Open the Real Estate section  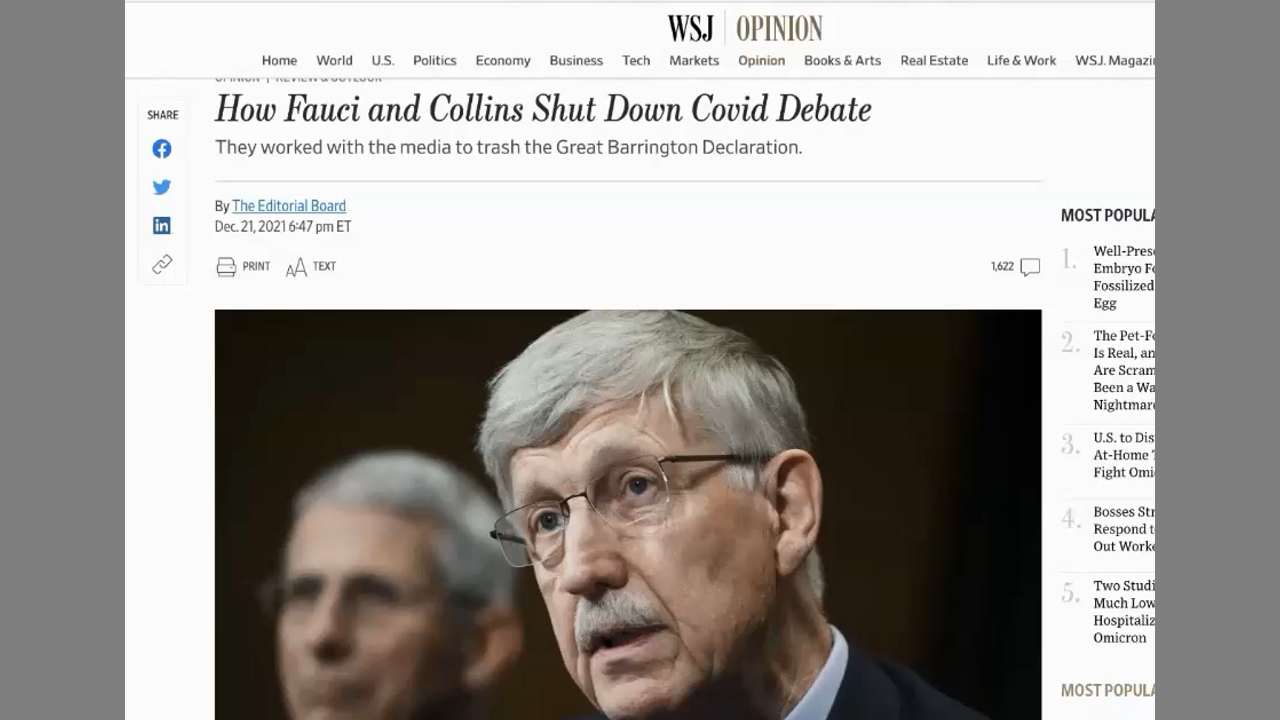coord(934,60)
